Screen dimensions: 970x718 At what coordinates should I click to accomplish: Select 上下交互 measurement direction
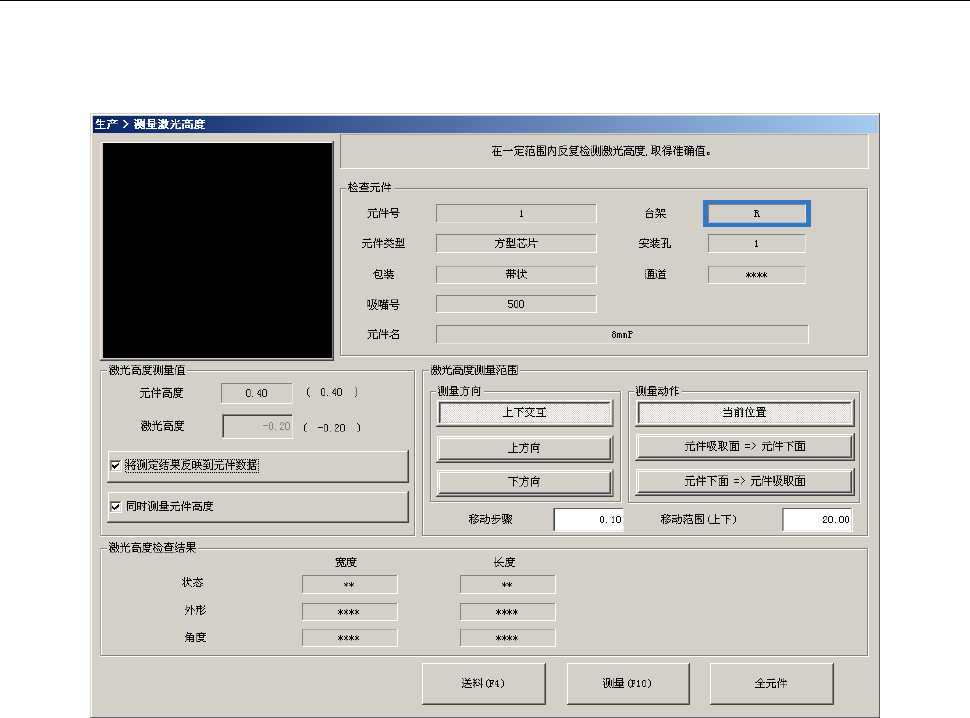[525, 412]
